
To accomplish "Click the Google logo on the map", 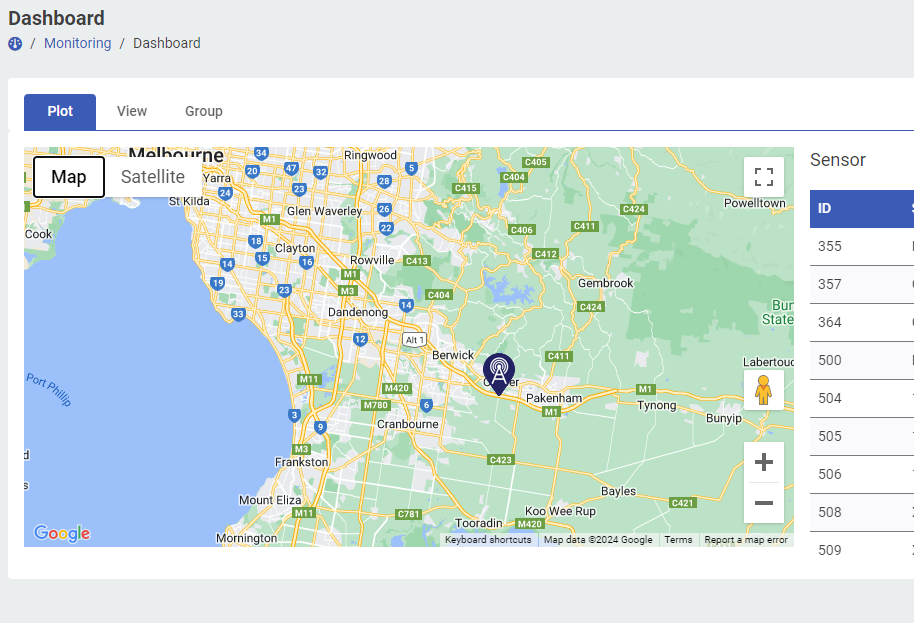I will click(61, 533).
